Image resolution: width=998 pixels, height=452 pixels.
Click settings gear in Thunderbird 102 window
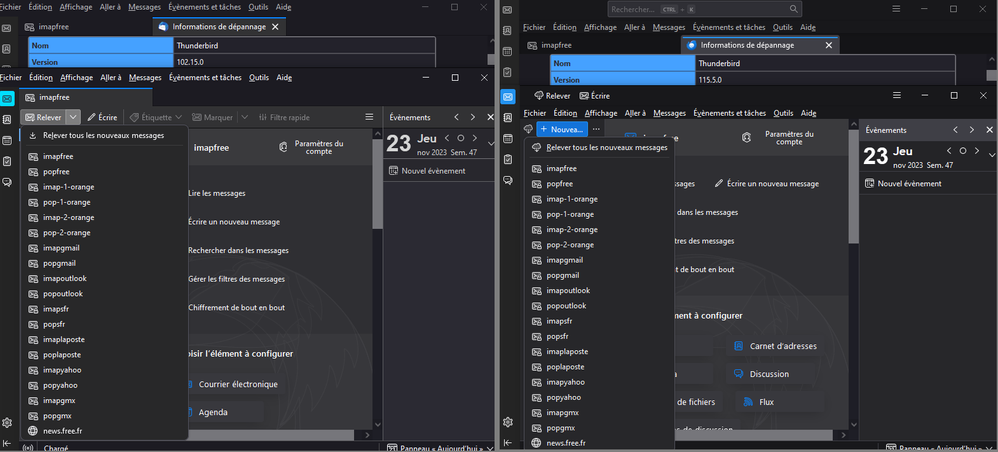pos(7,423)
